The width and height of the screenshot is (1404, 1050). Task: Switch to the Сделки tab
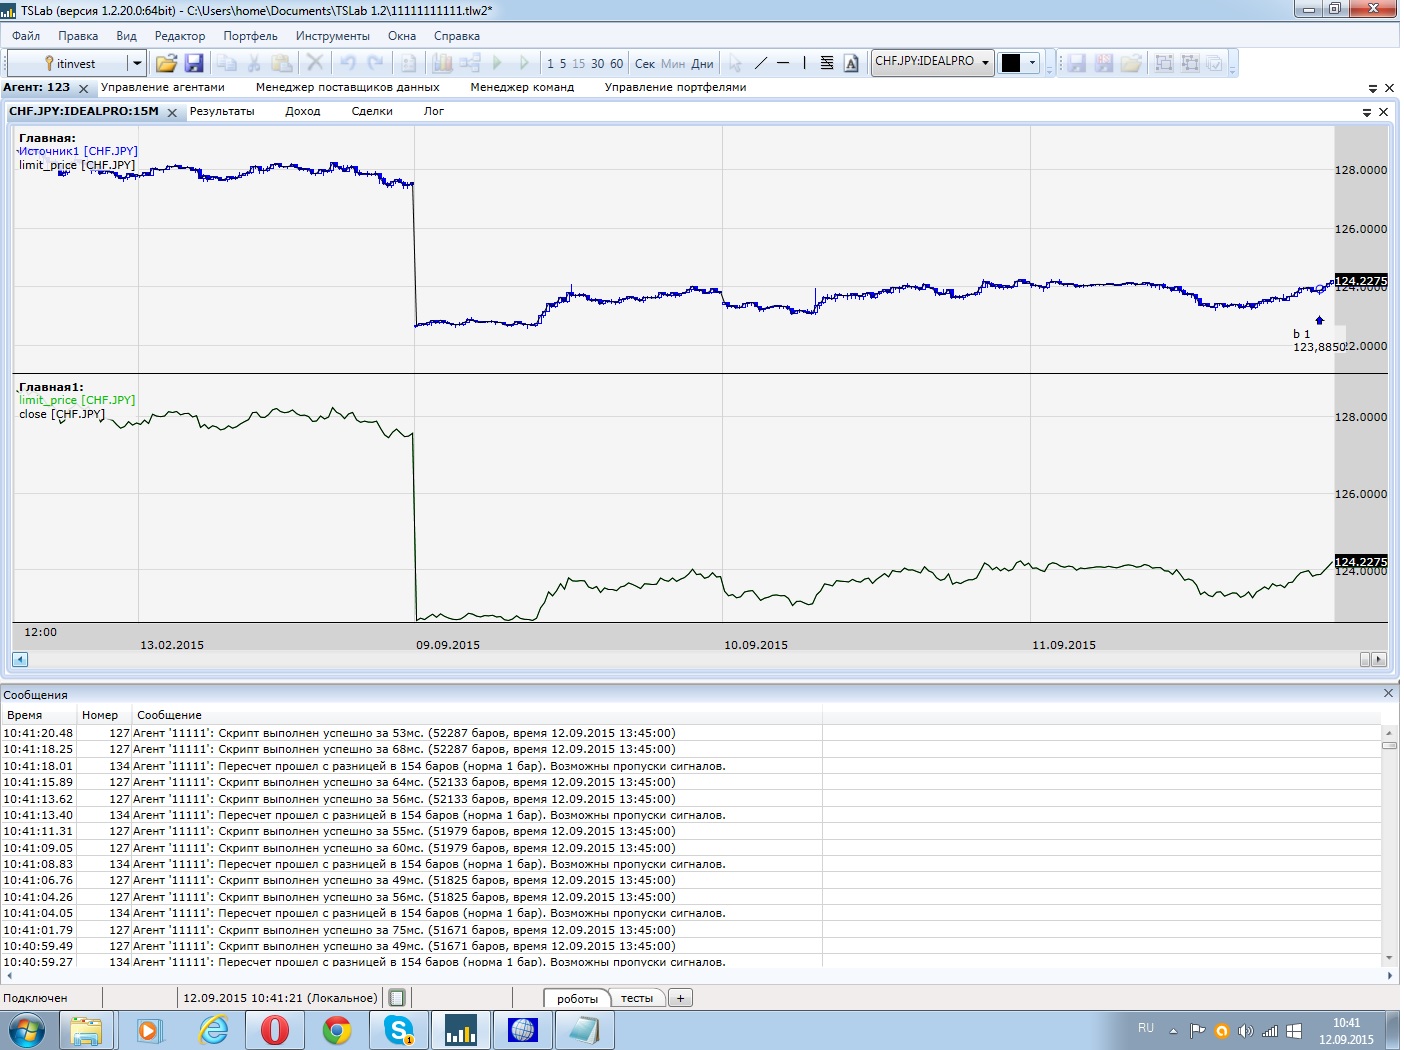click(372, 111)
